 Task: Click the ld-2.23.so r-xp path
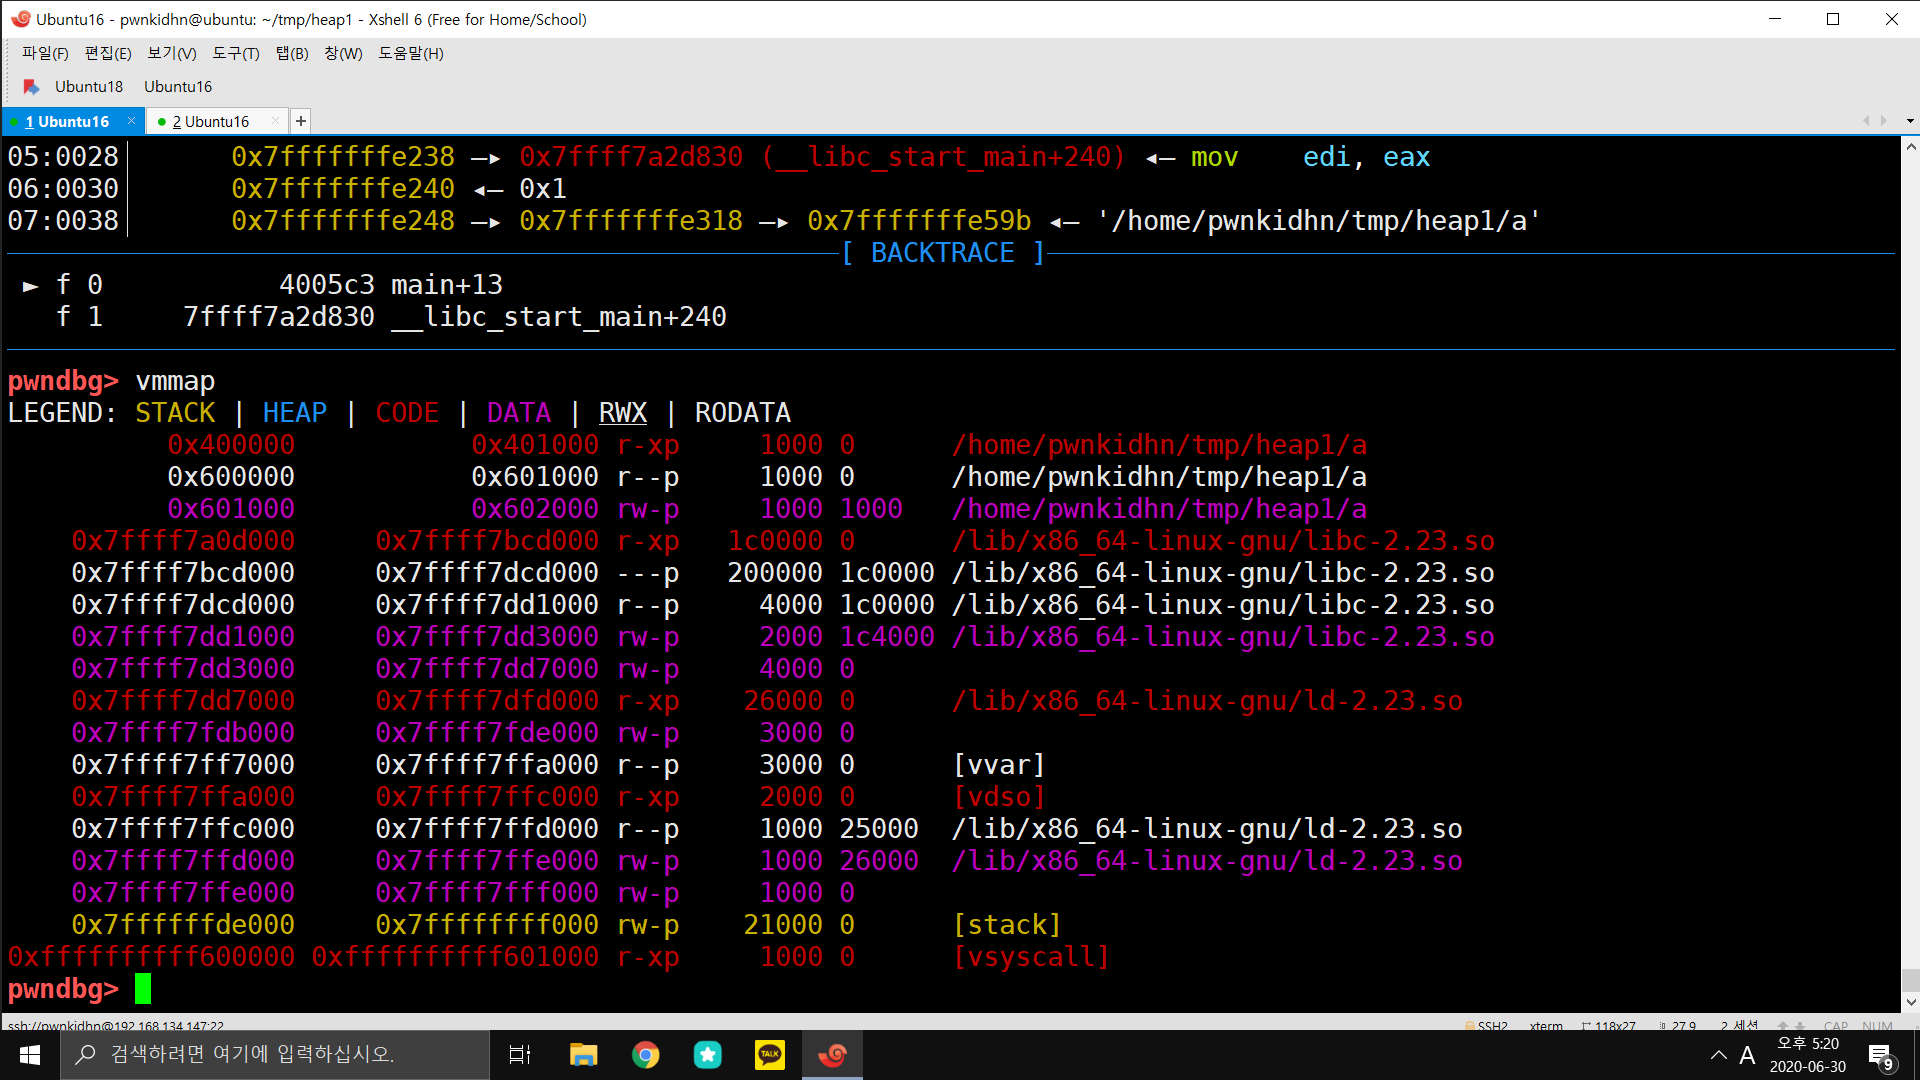pyautogui.click(x=1207, y=701)
